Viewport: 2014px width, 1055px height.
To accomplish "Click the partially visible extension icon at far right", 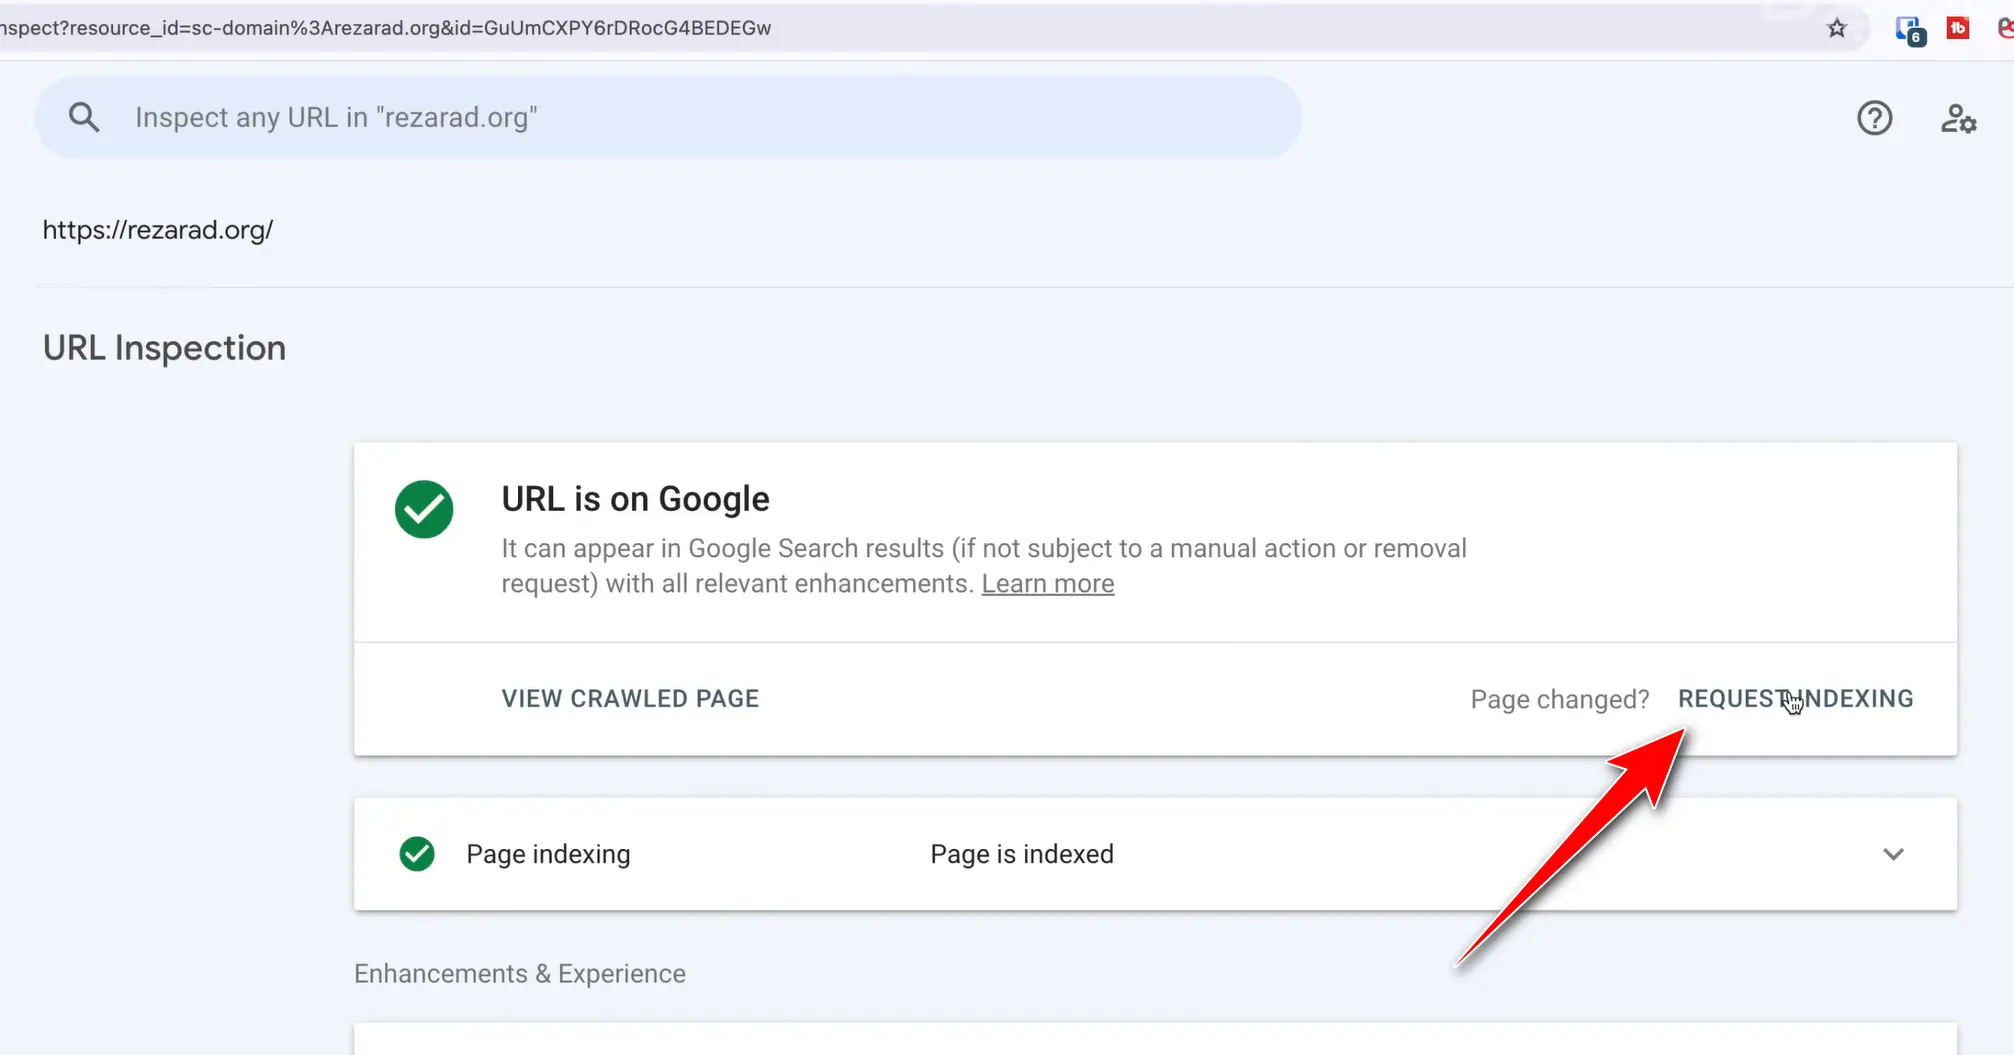I will pos(2005,28).
